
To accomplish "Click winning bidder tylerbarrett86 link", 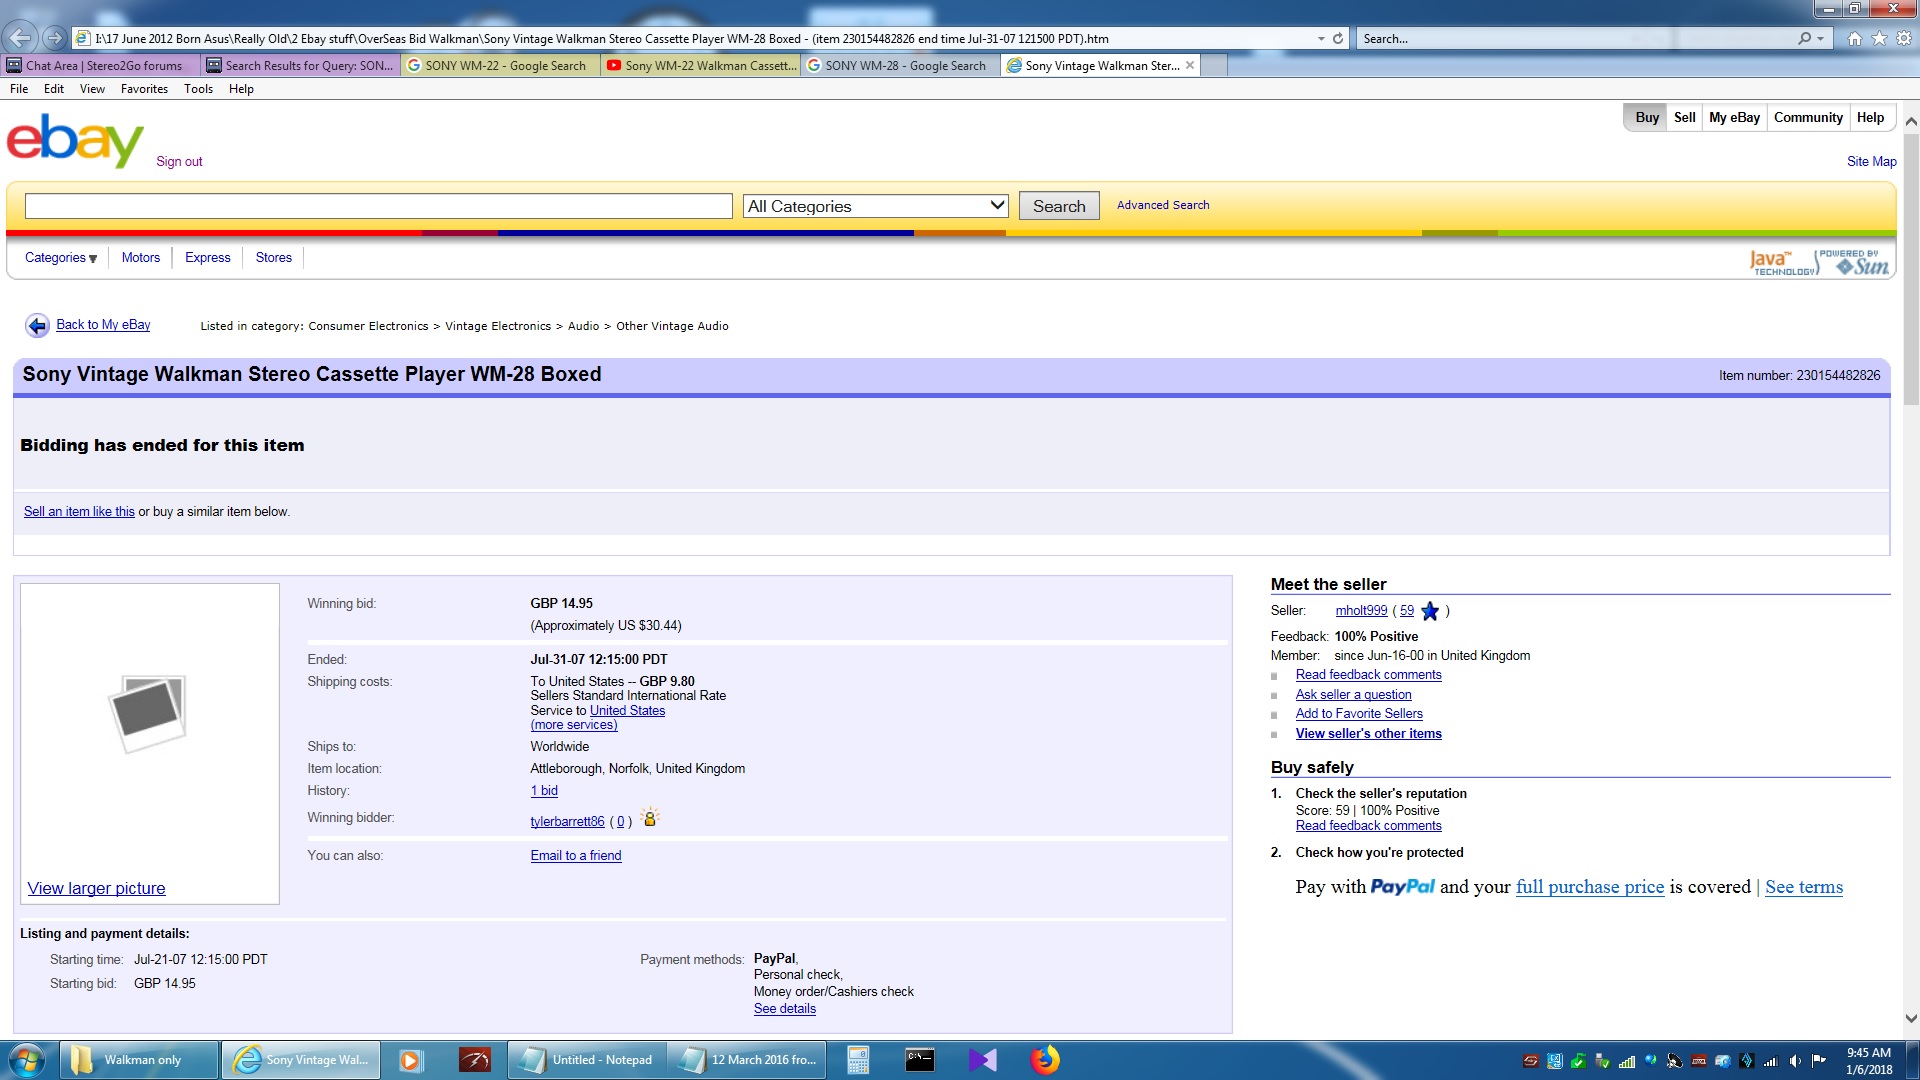I will [x=567, y=822].
